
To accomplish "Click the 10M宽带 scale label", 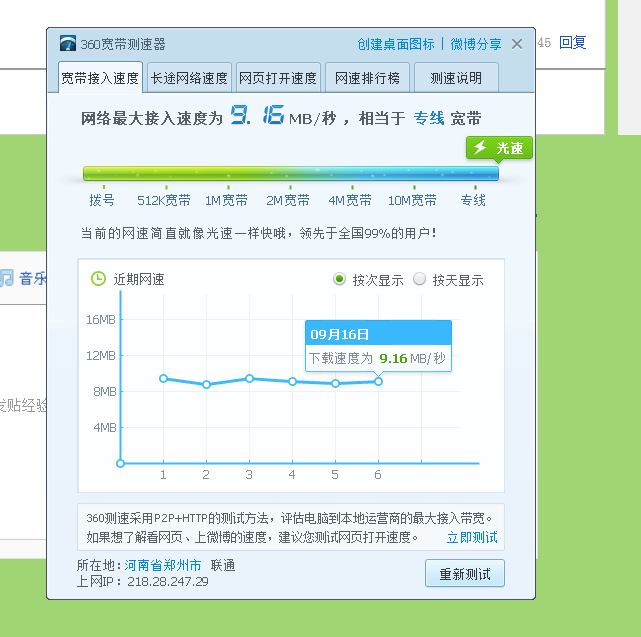I will pos(412,200).
